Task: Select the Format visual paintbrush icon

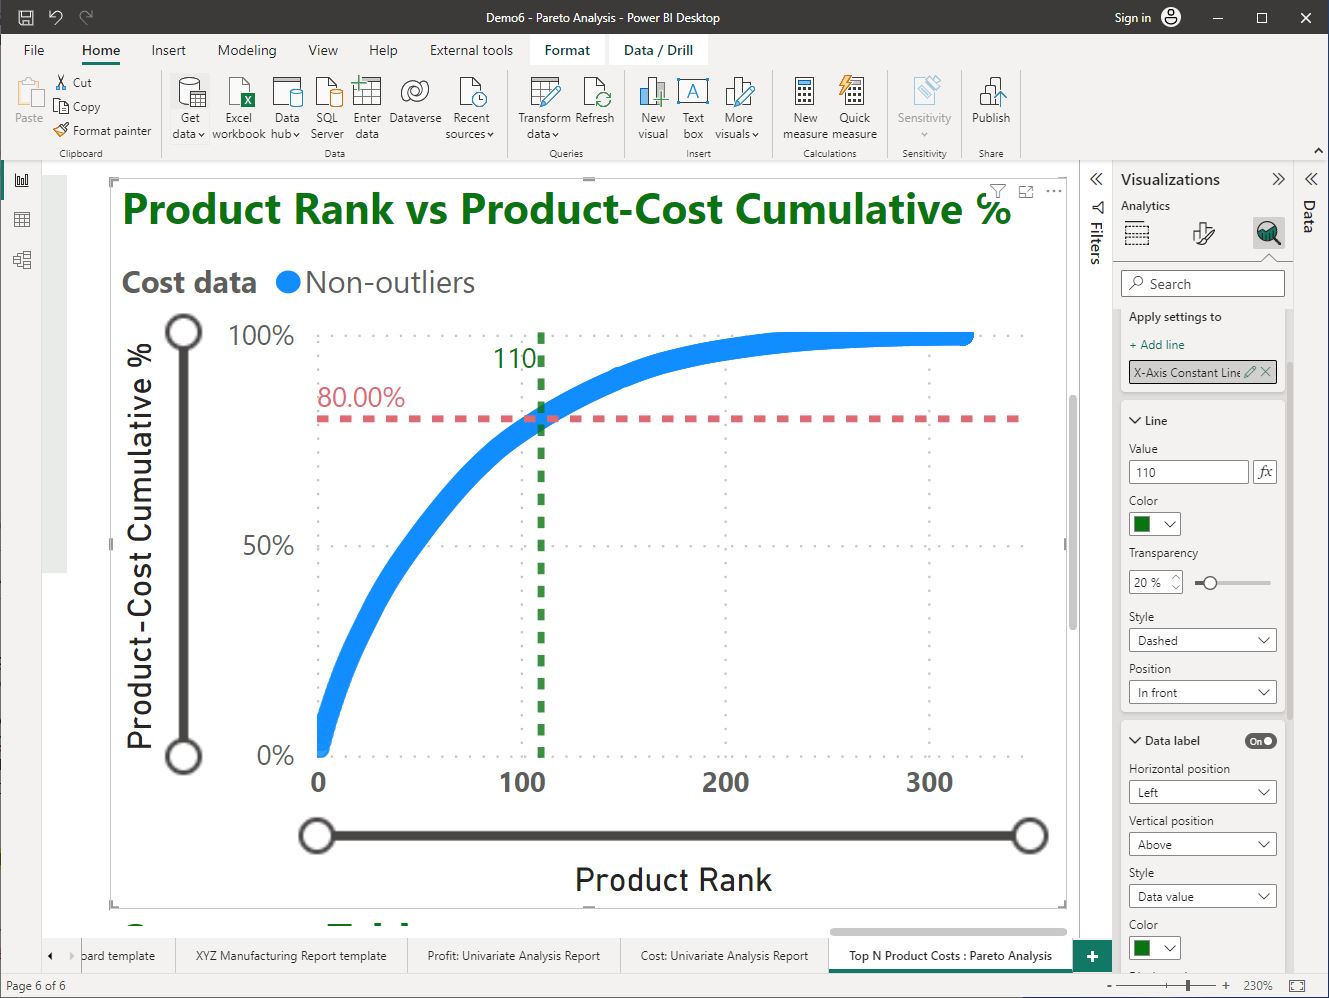Action: 1204,234
